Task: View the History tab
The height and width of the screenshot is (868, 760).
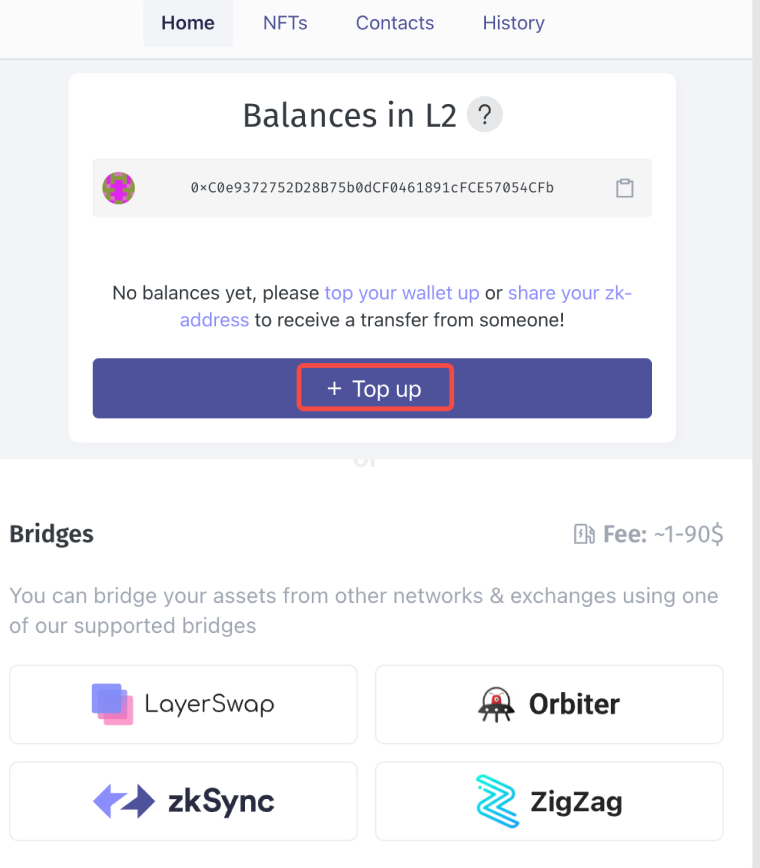Action: pyautogui.click(x=513, y=23)
